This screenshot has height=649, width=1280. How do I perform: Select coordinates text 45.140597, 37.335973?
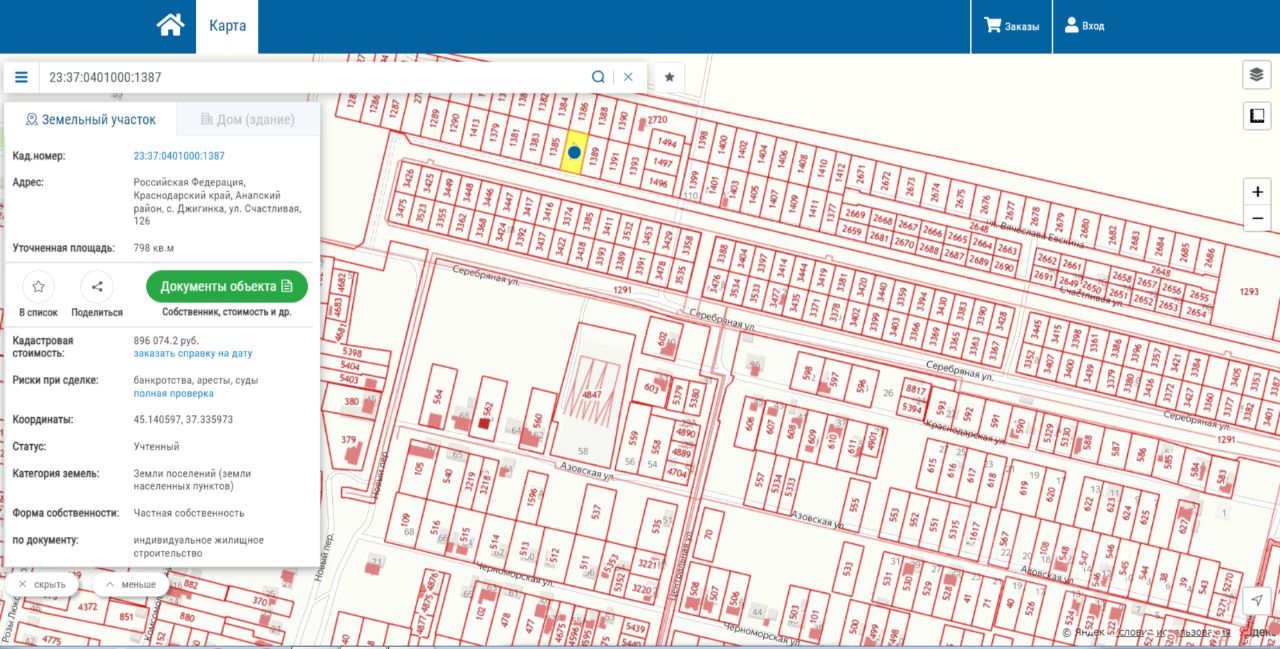[x=184, y=420]
